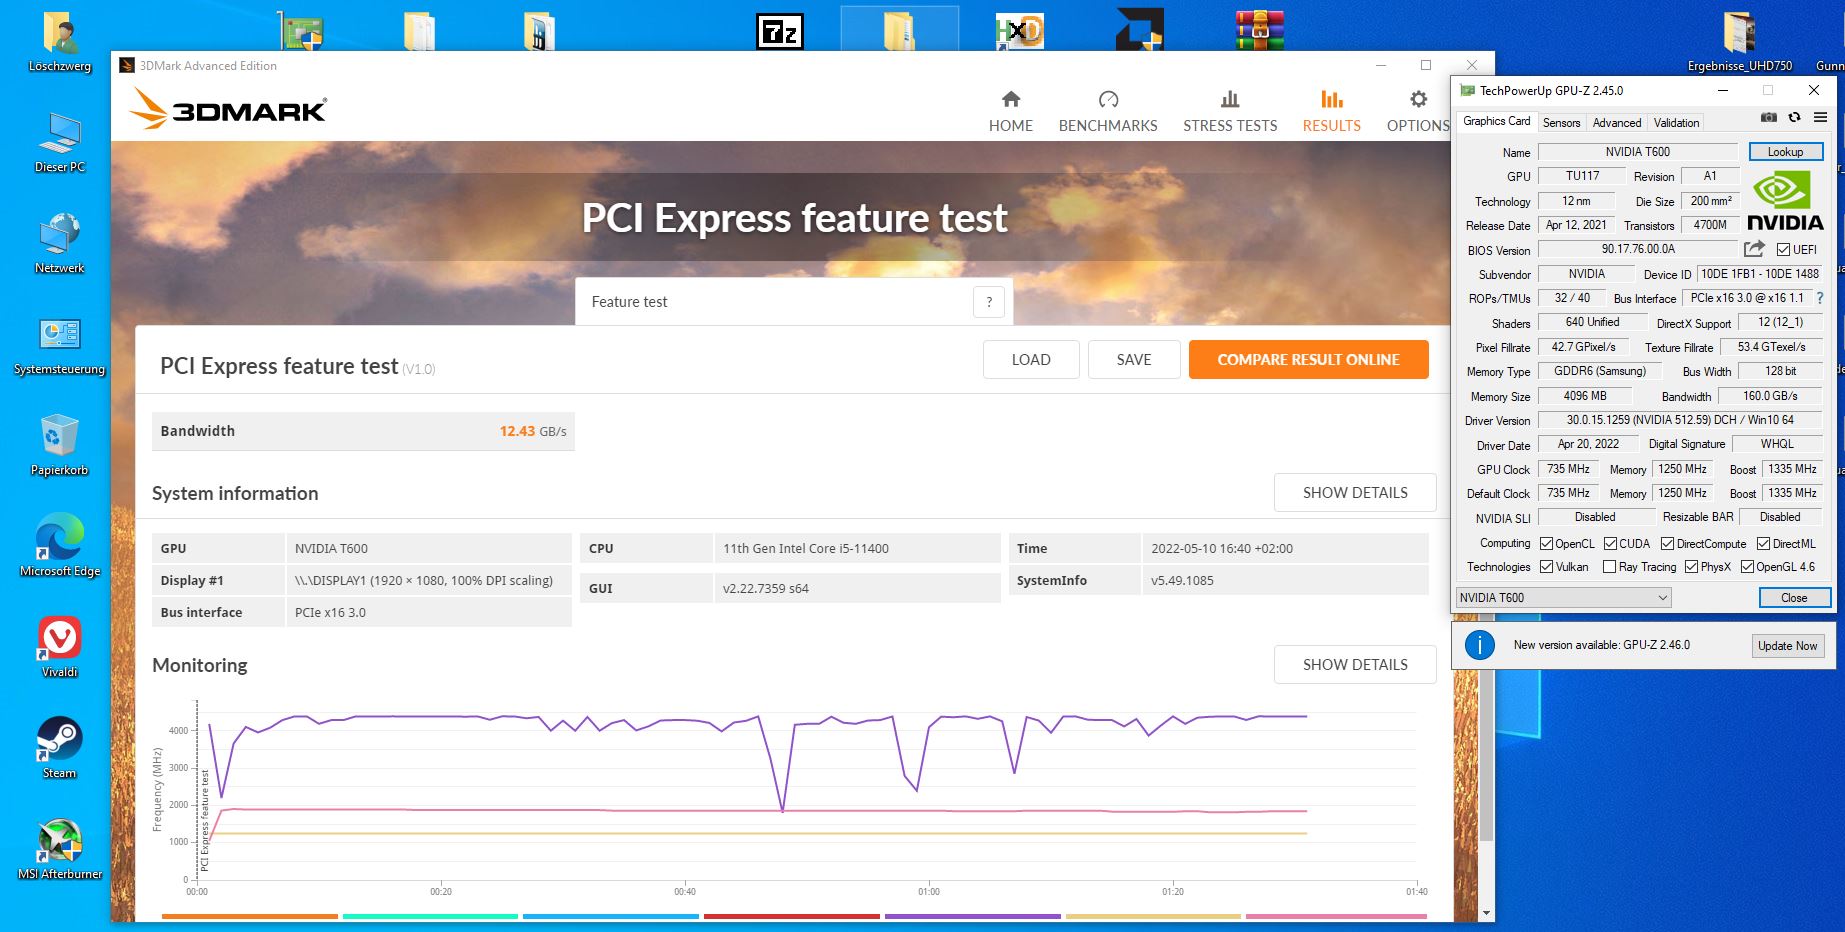Switch to Graphics Card tab in GPU-Z
The width and height of the screenshot is (1845, 932).
click(x=1496, y=121)
